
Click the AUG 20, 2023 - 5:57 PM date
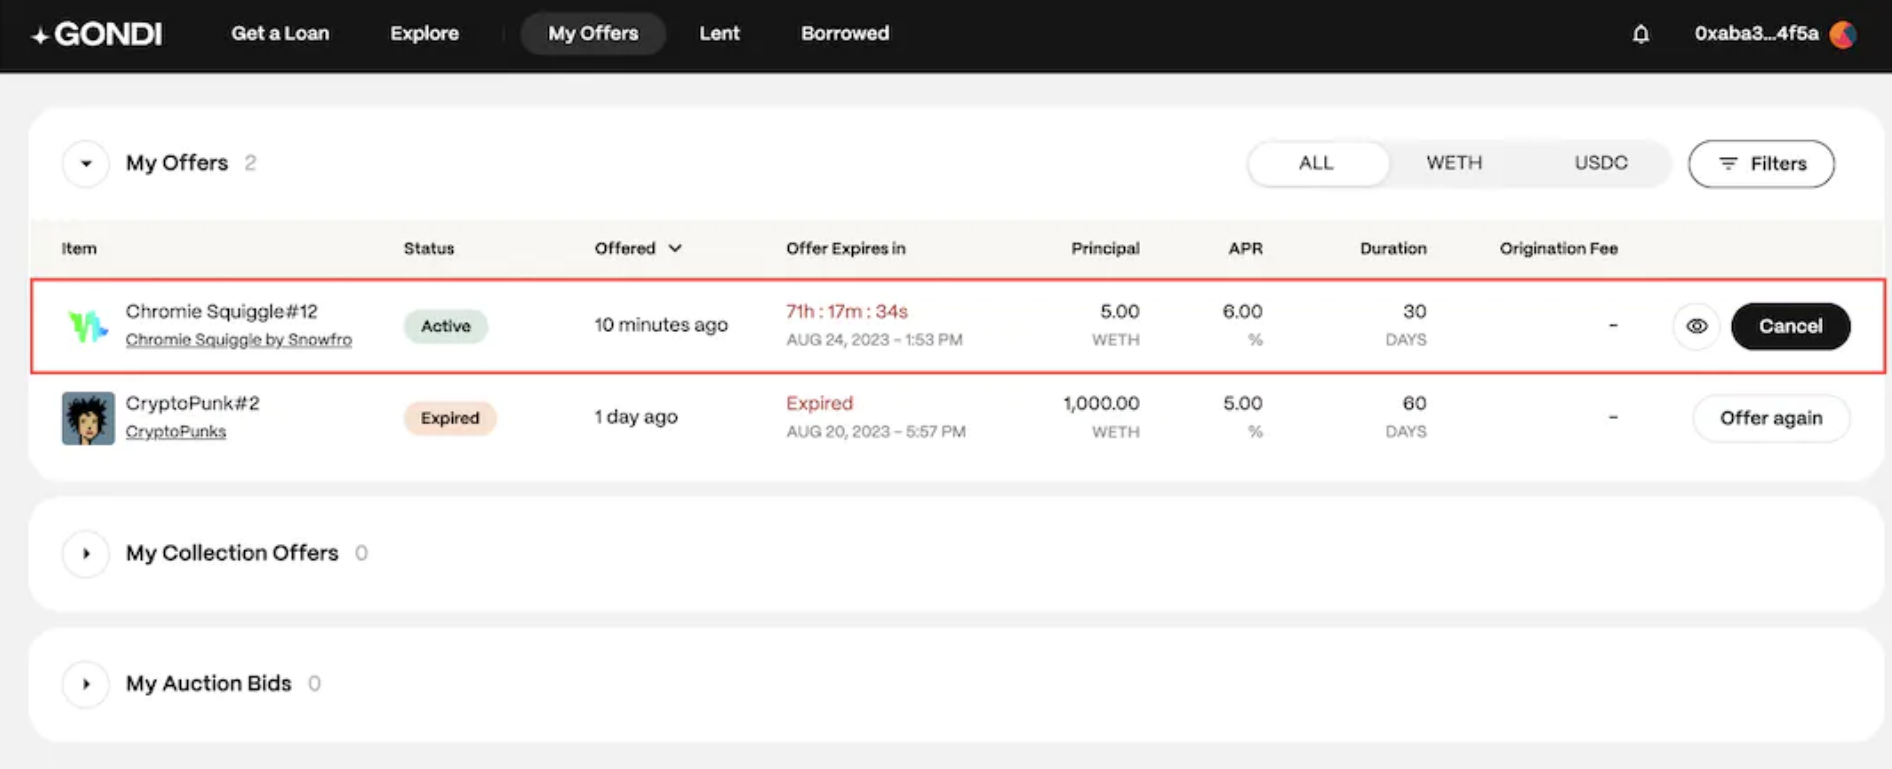coord(876,432)
